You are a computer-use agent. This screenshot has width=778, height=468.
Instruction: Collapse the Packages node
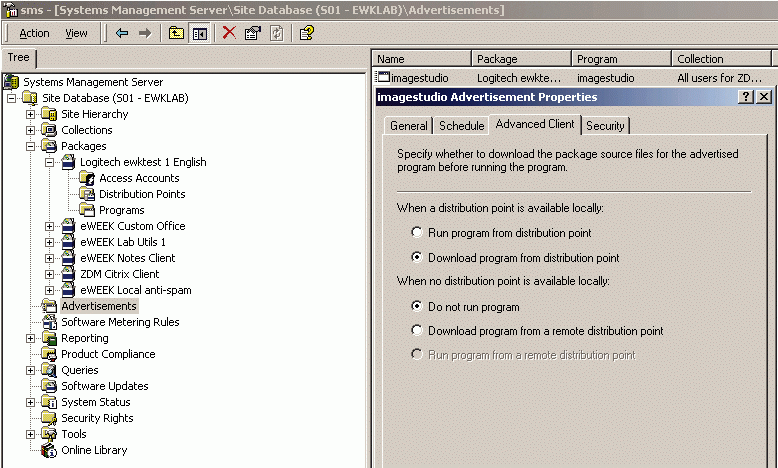pos(30,146)
